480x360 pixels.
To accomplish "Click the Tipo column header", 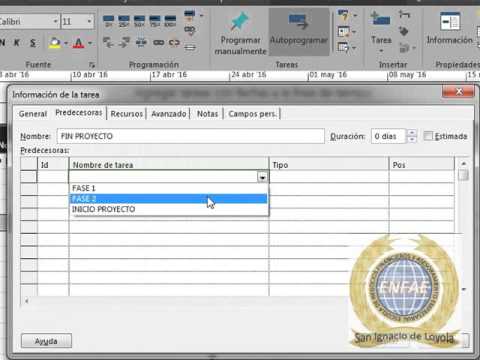I will click(329, 165).
